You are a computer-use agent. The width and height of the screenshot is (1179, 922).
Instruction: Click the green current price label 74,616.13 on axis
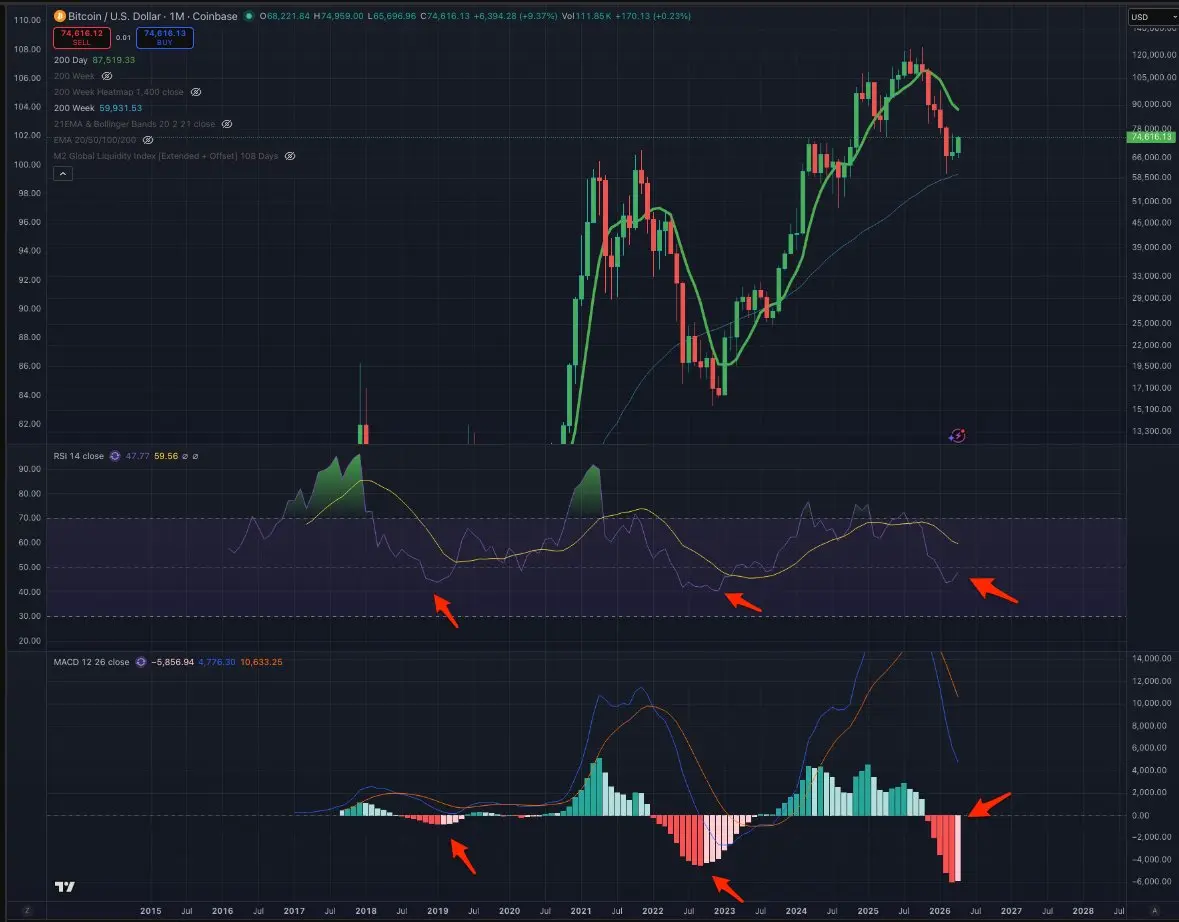(1151, 137)
